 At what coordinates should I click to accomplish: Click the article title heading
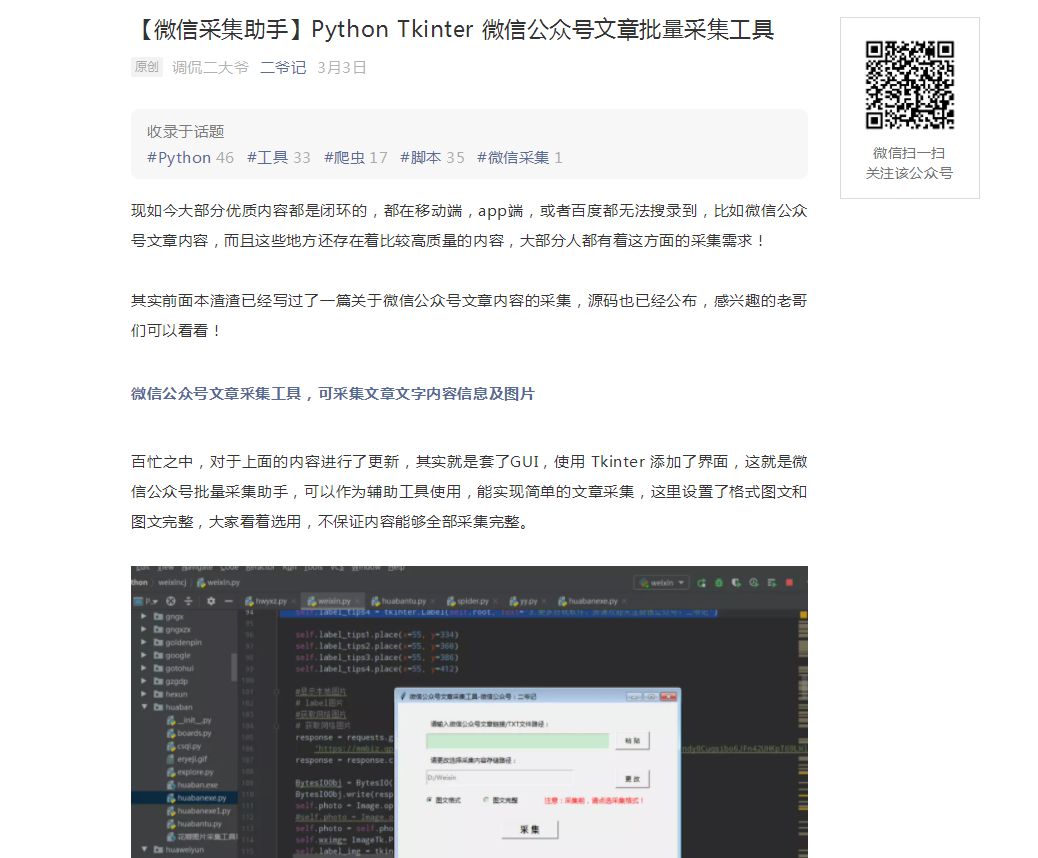pyautogui.click(x=453, y=30)
